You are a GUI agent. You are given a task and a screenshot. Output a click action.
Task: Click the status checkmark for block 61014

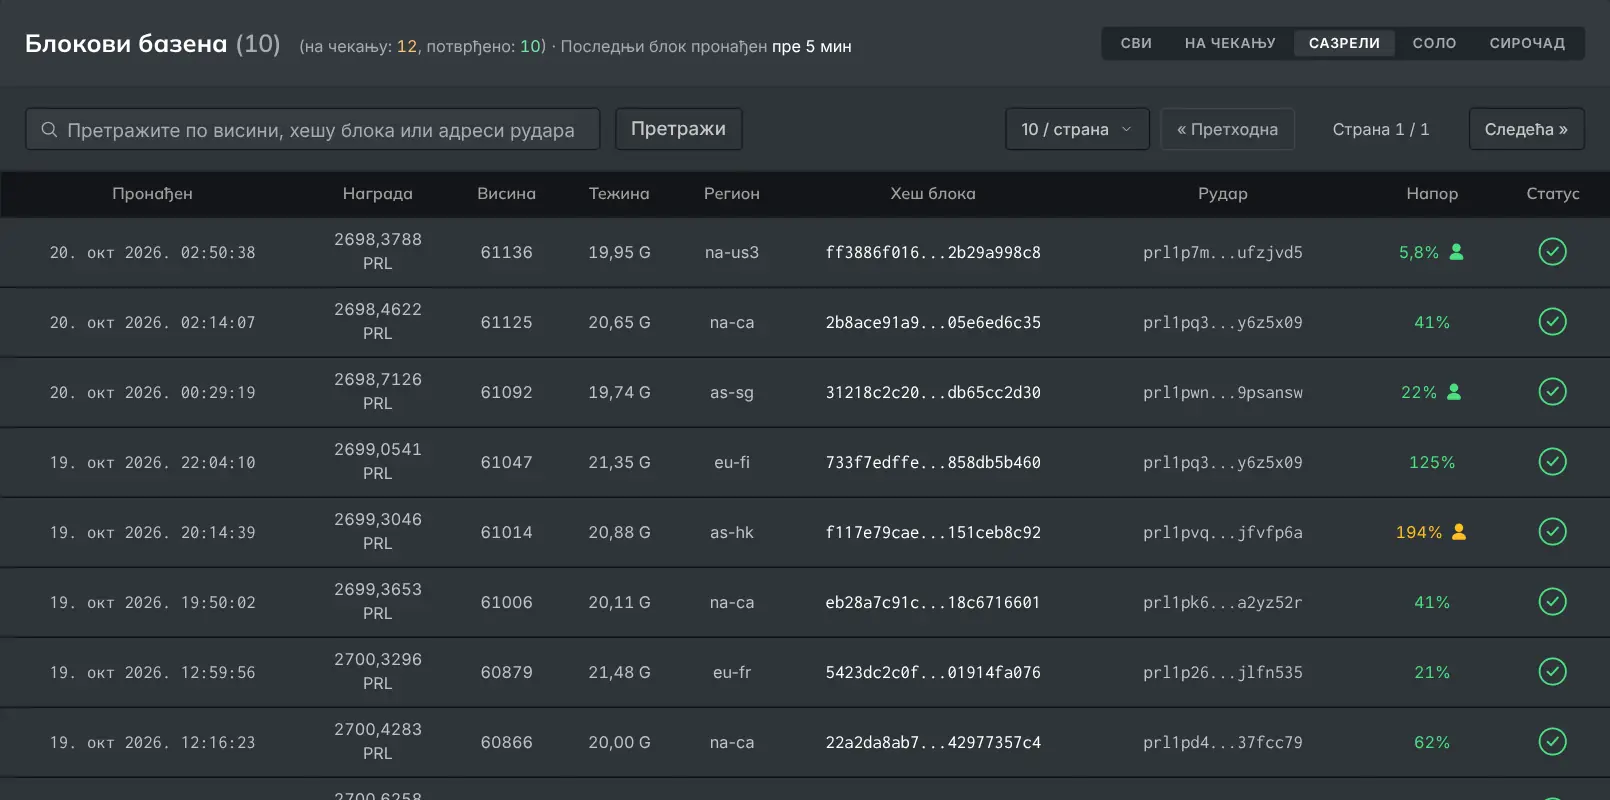coord(1552,532)
